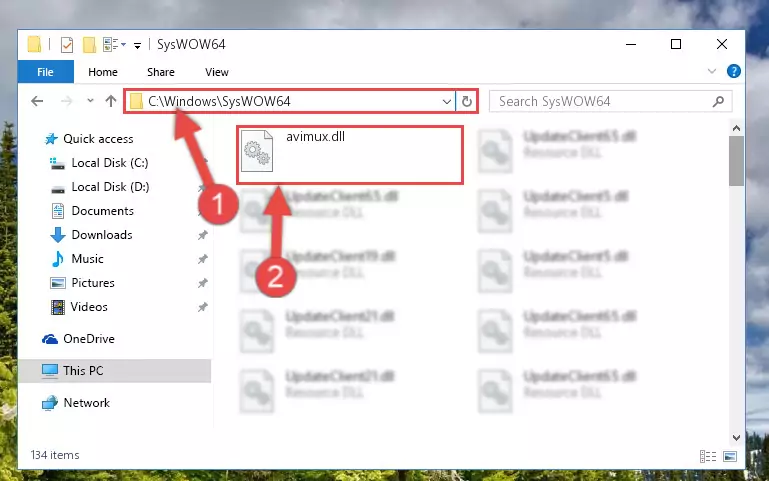Click the Search SysWOW64 box
Screen dimensions: 769x481
tap(611, 101)
